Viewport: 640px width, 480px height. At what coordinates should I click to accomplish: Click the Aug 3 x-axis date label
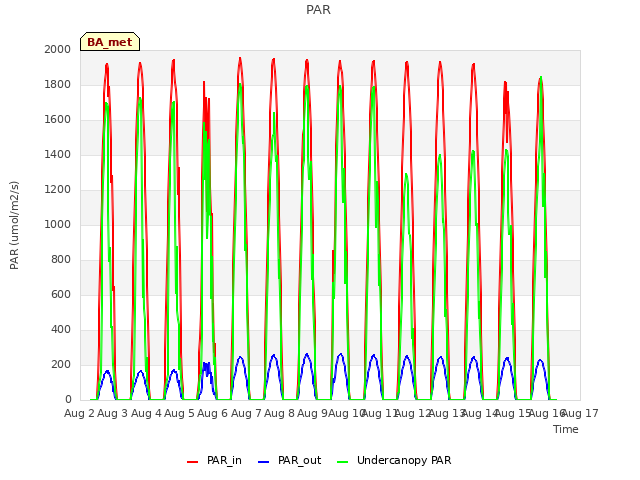pyautogui.click(x=113, y=413)
